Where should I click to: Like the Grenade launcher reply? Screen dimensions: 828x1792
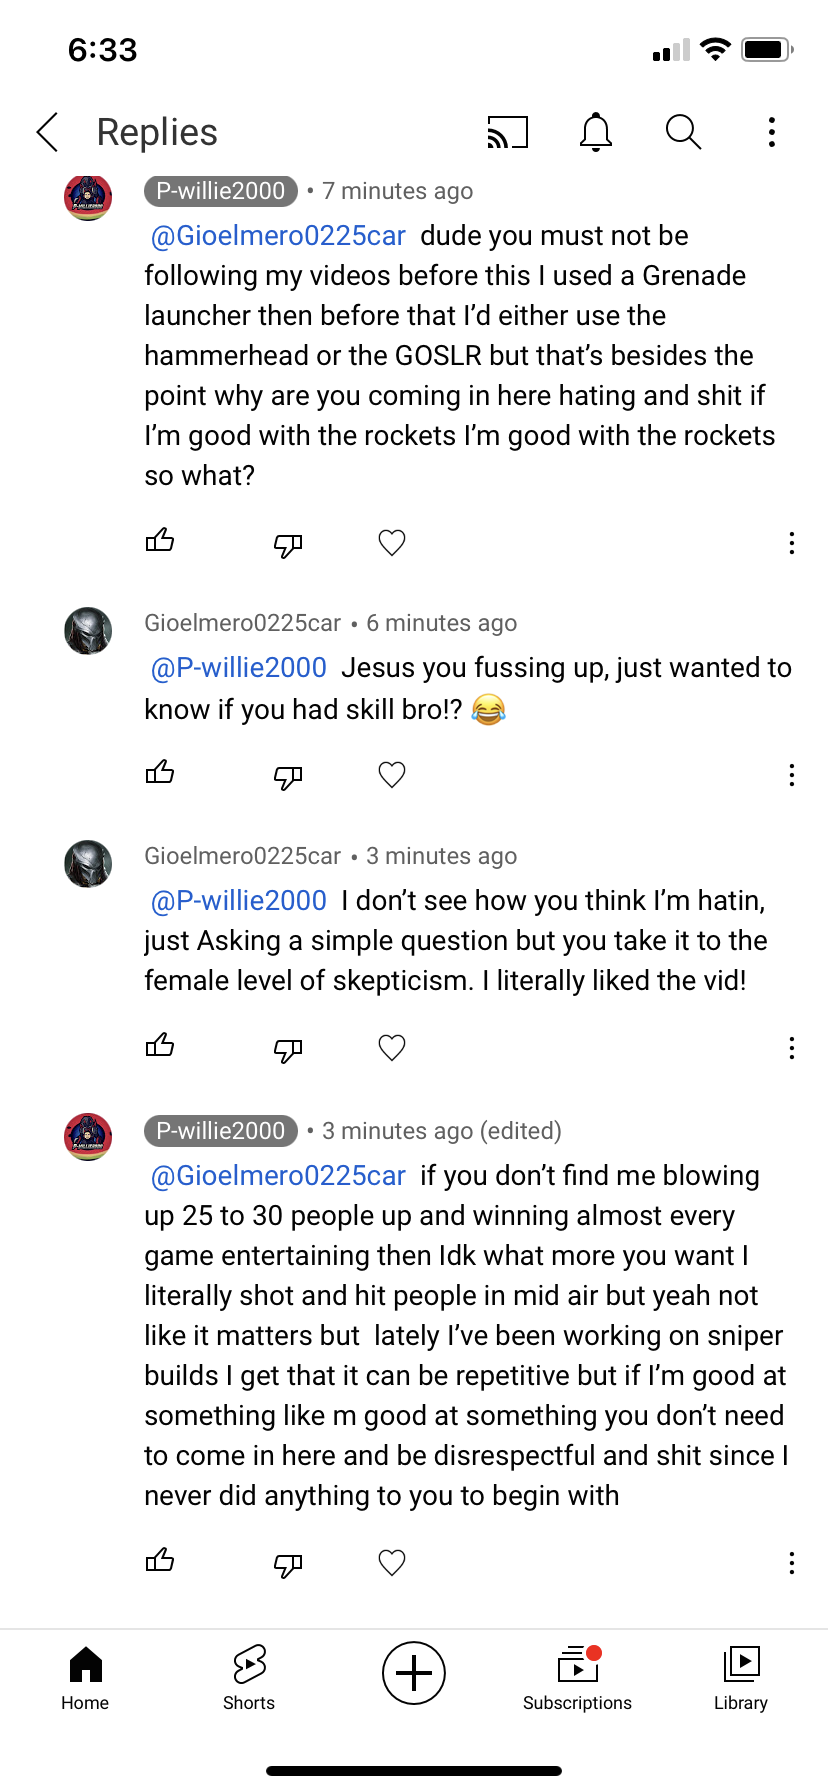(160, 542)
